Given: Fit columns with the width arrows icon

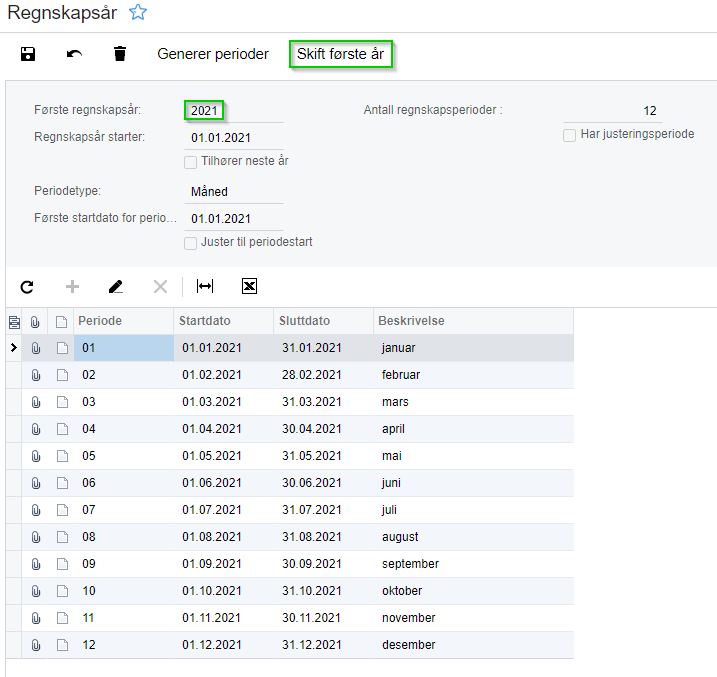Looking at the screenshot, I should point(205,287).
